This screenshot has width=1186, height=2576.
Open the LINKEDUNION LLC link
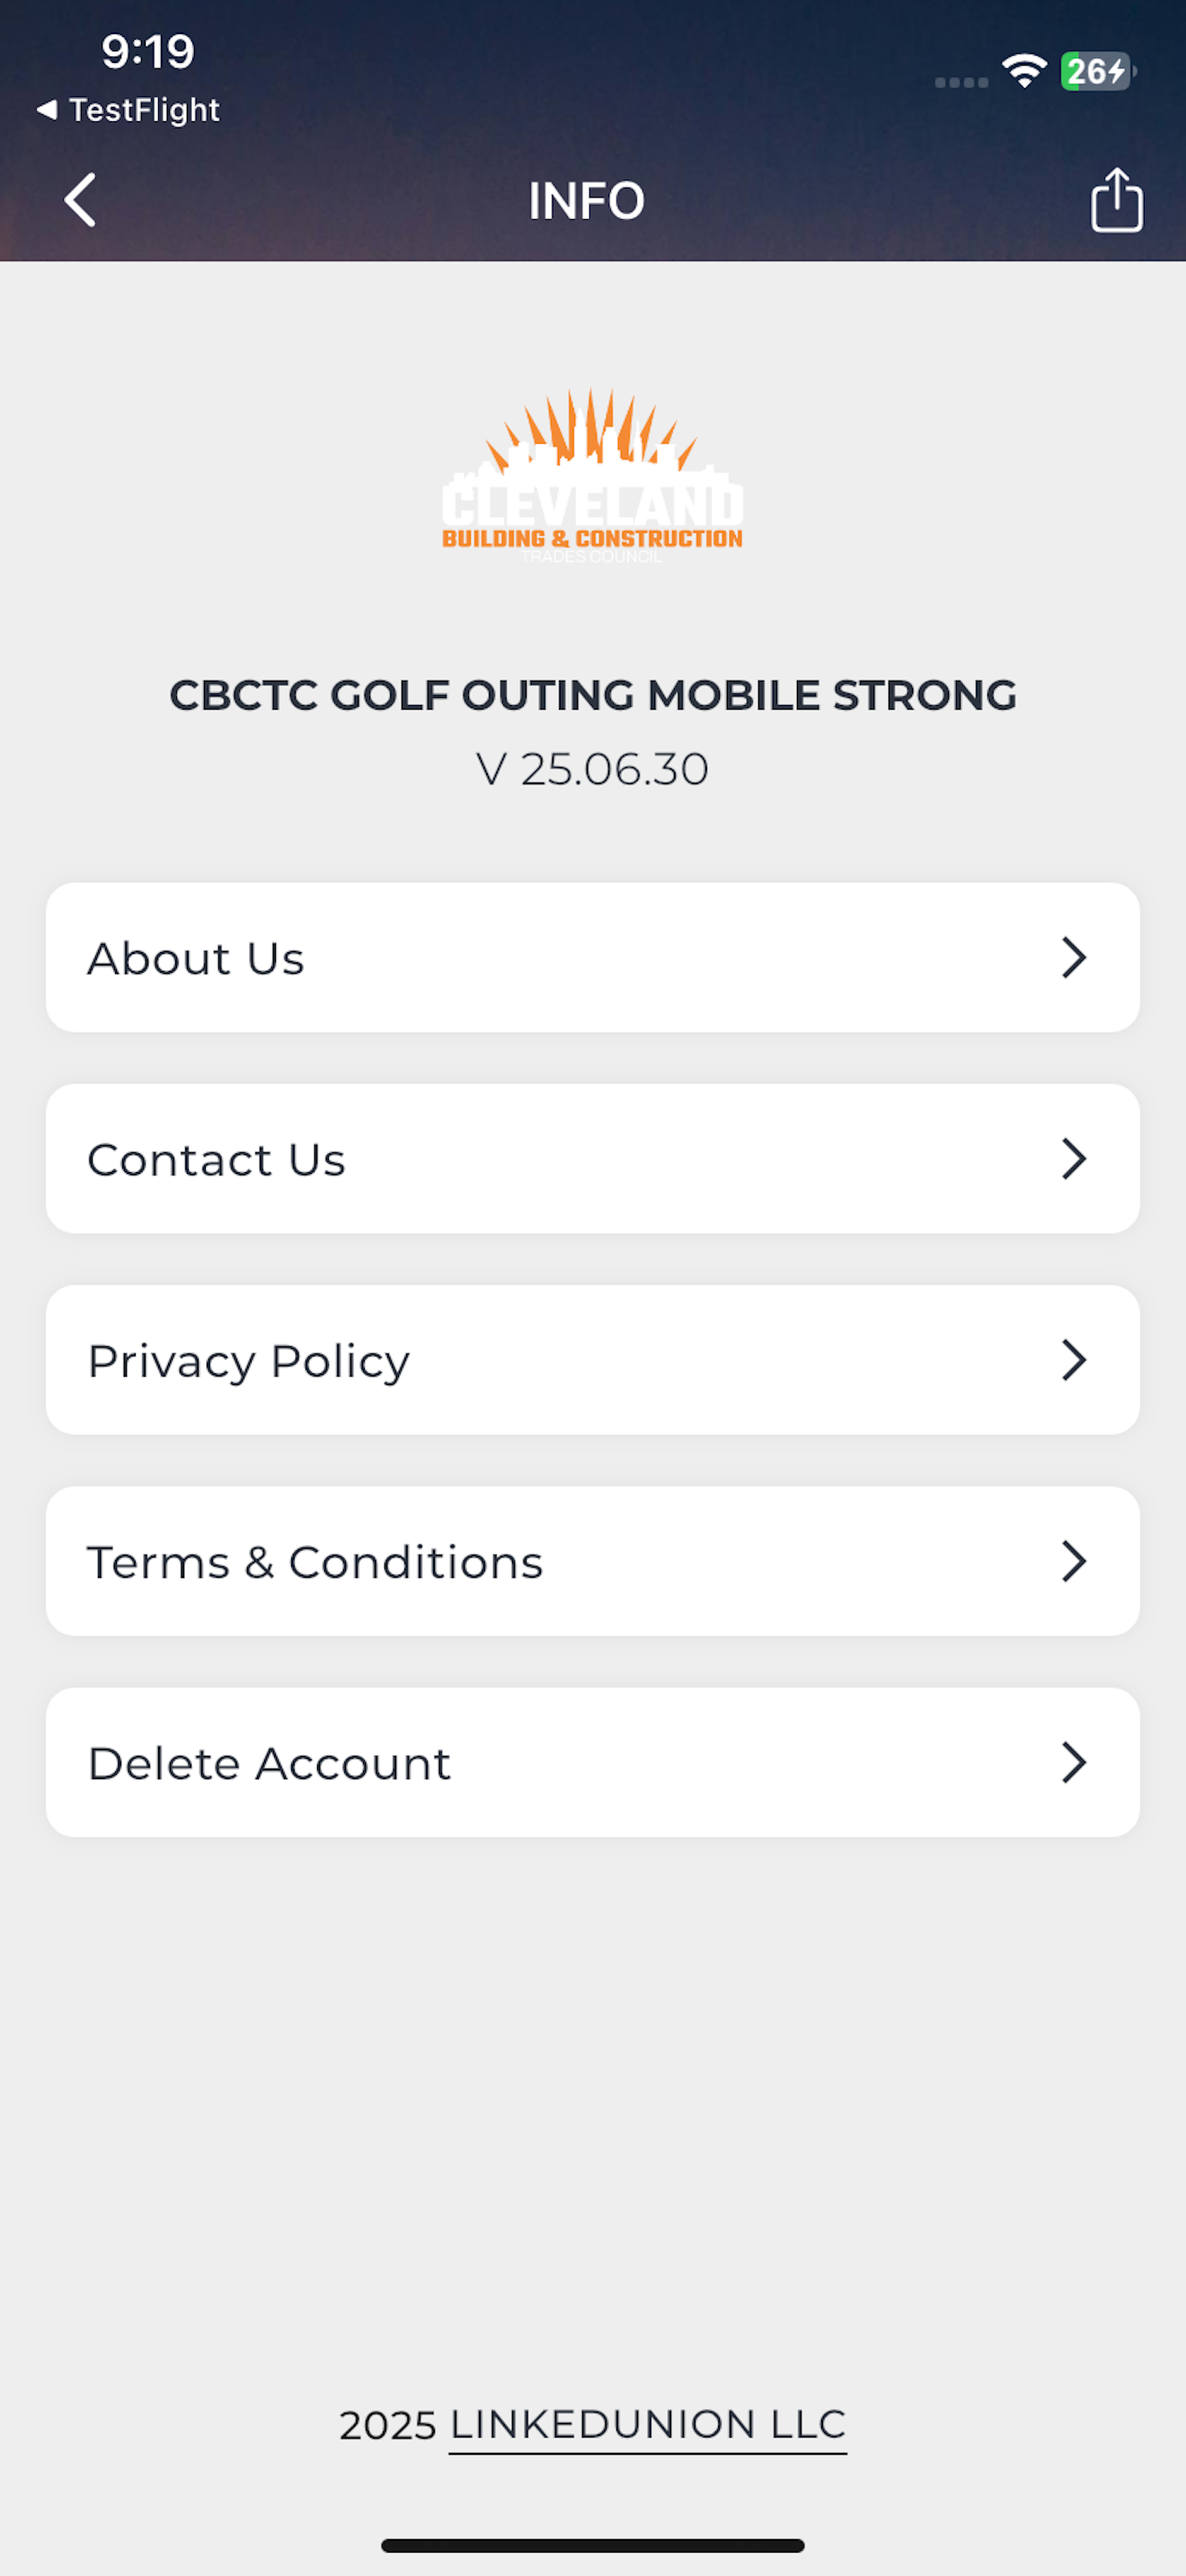tap(648, 2426)
